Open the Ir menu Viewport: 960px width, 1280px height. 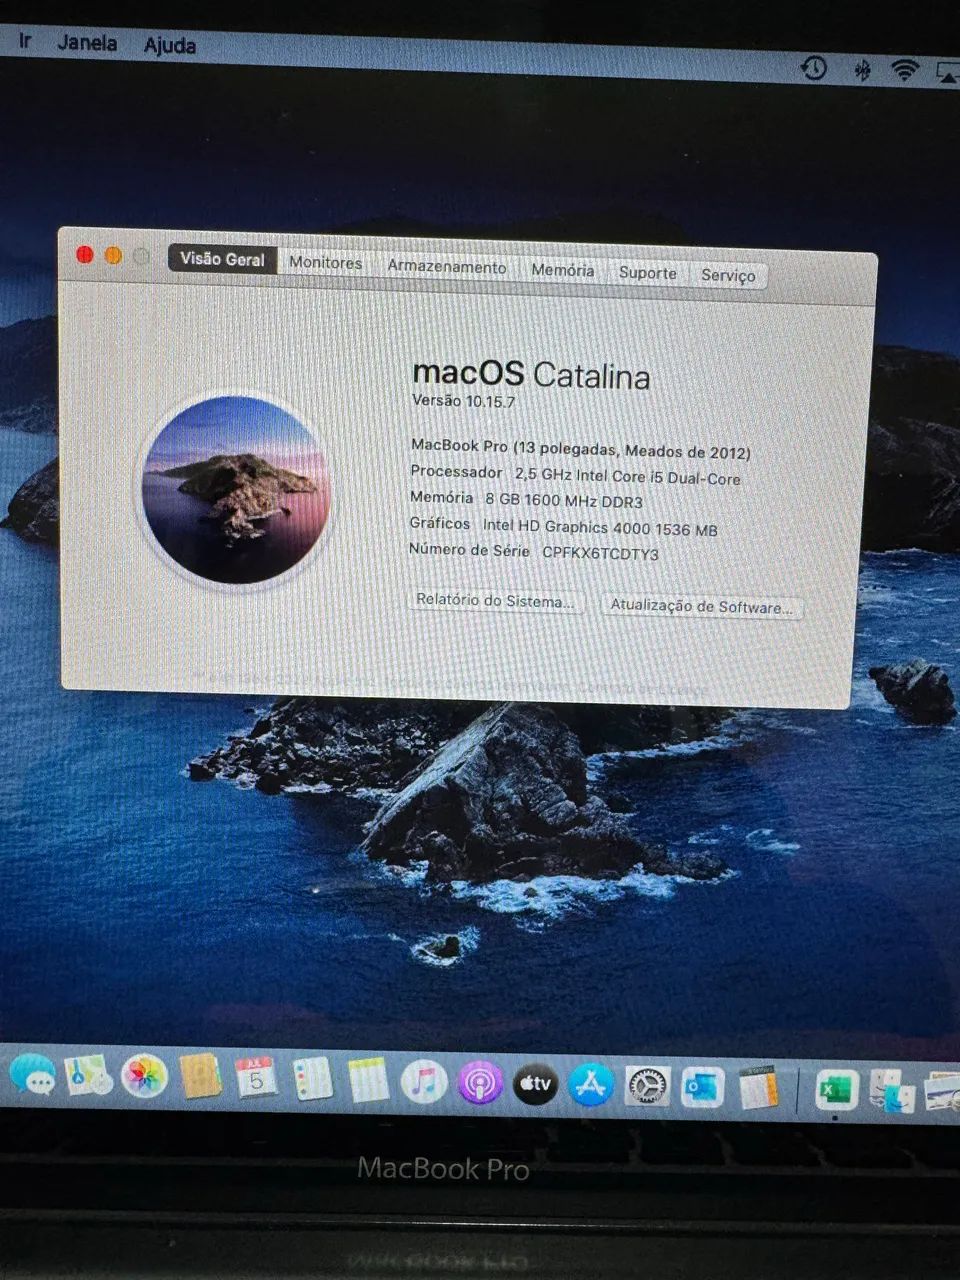pos(25,41)
